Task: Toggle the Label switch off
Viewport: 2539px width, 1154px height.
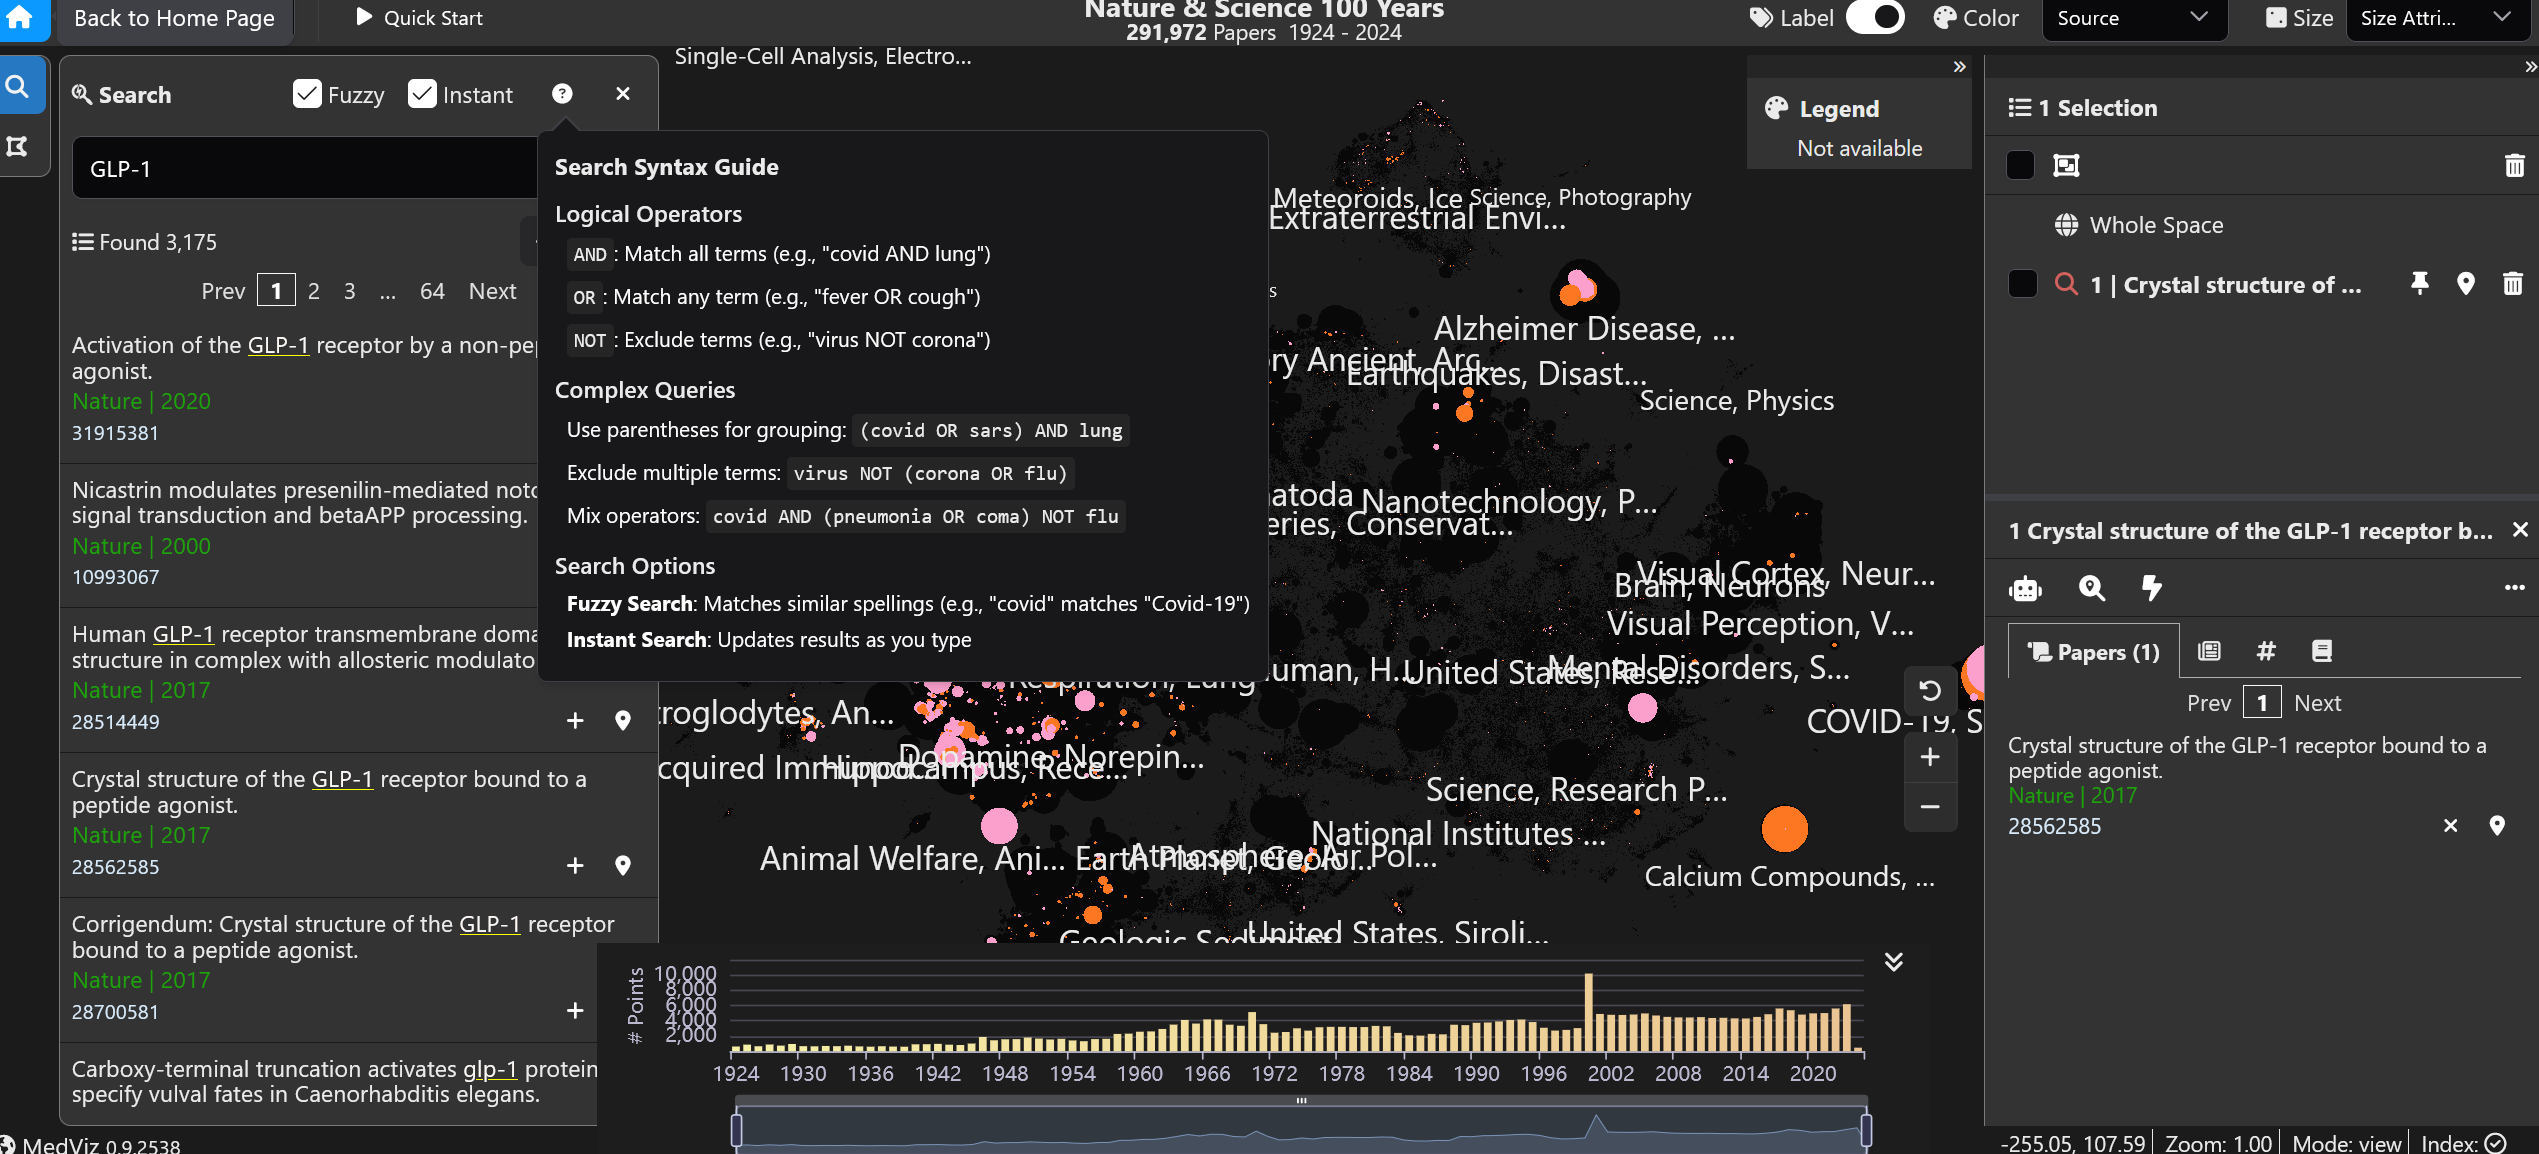Action: tap(1875, 18)
